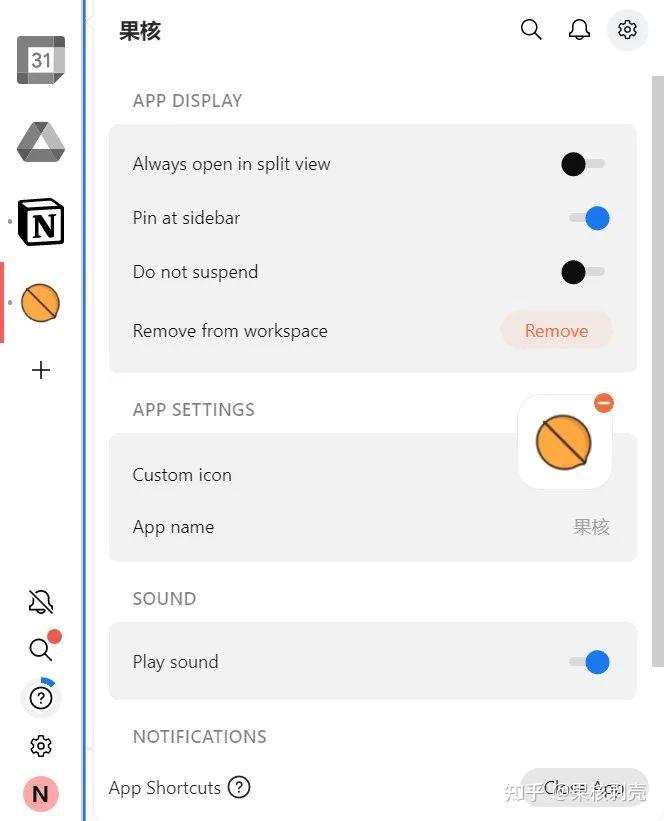Select the orange 果核 app icon in sidebar
The height and width of the screenshot is (821, 664).
pos(40,303)
